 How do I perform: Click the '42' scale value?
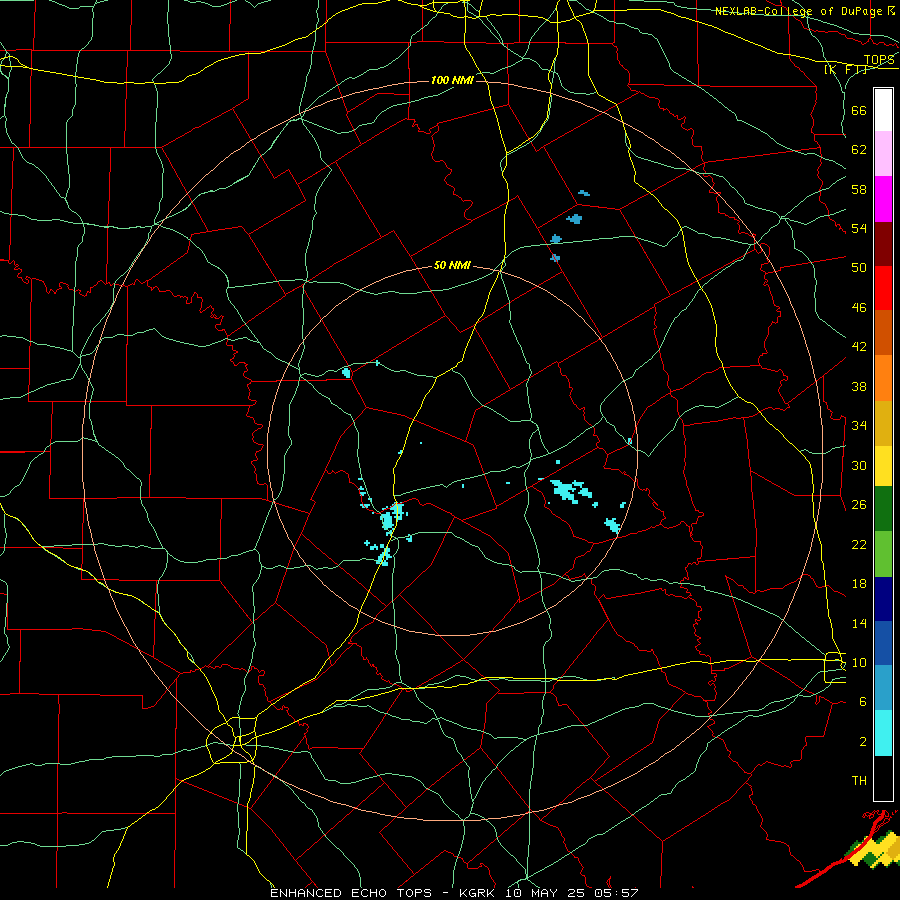coord(859,347)
